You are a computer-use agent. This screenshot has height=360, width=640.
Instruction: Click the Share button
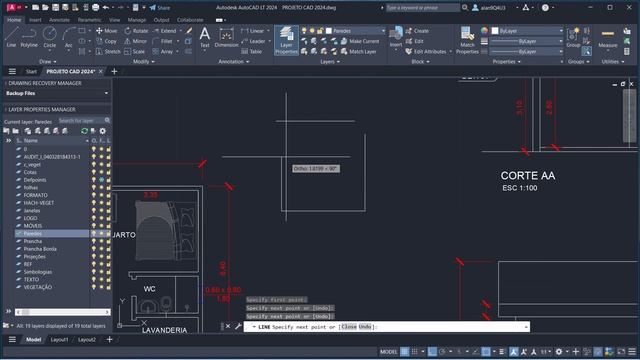[x=160, y=7]
